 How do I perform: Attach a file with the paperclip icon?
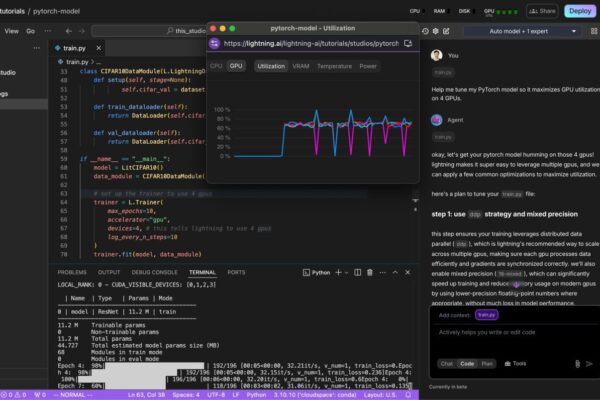tap(577, 364)
